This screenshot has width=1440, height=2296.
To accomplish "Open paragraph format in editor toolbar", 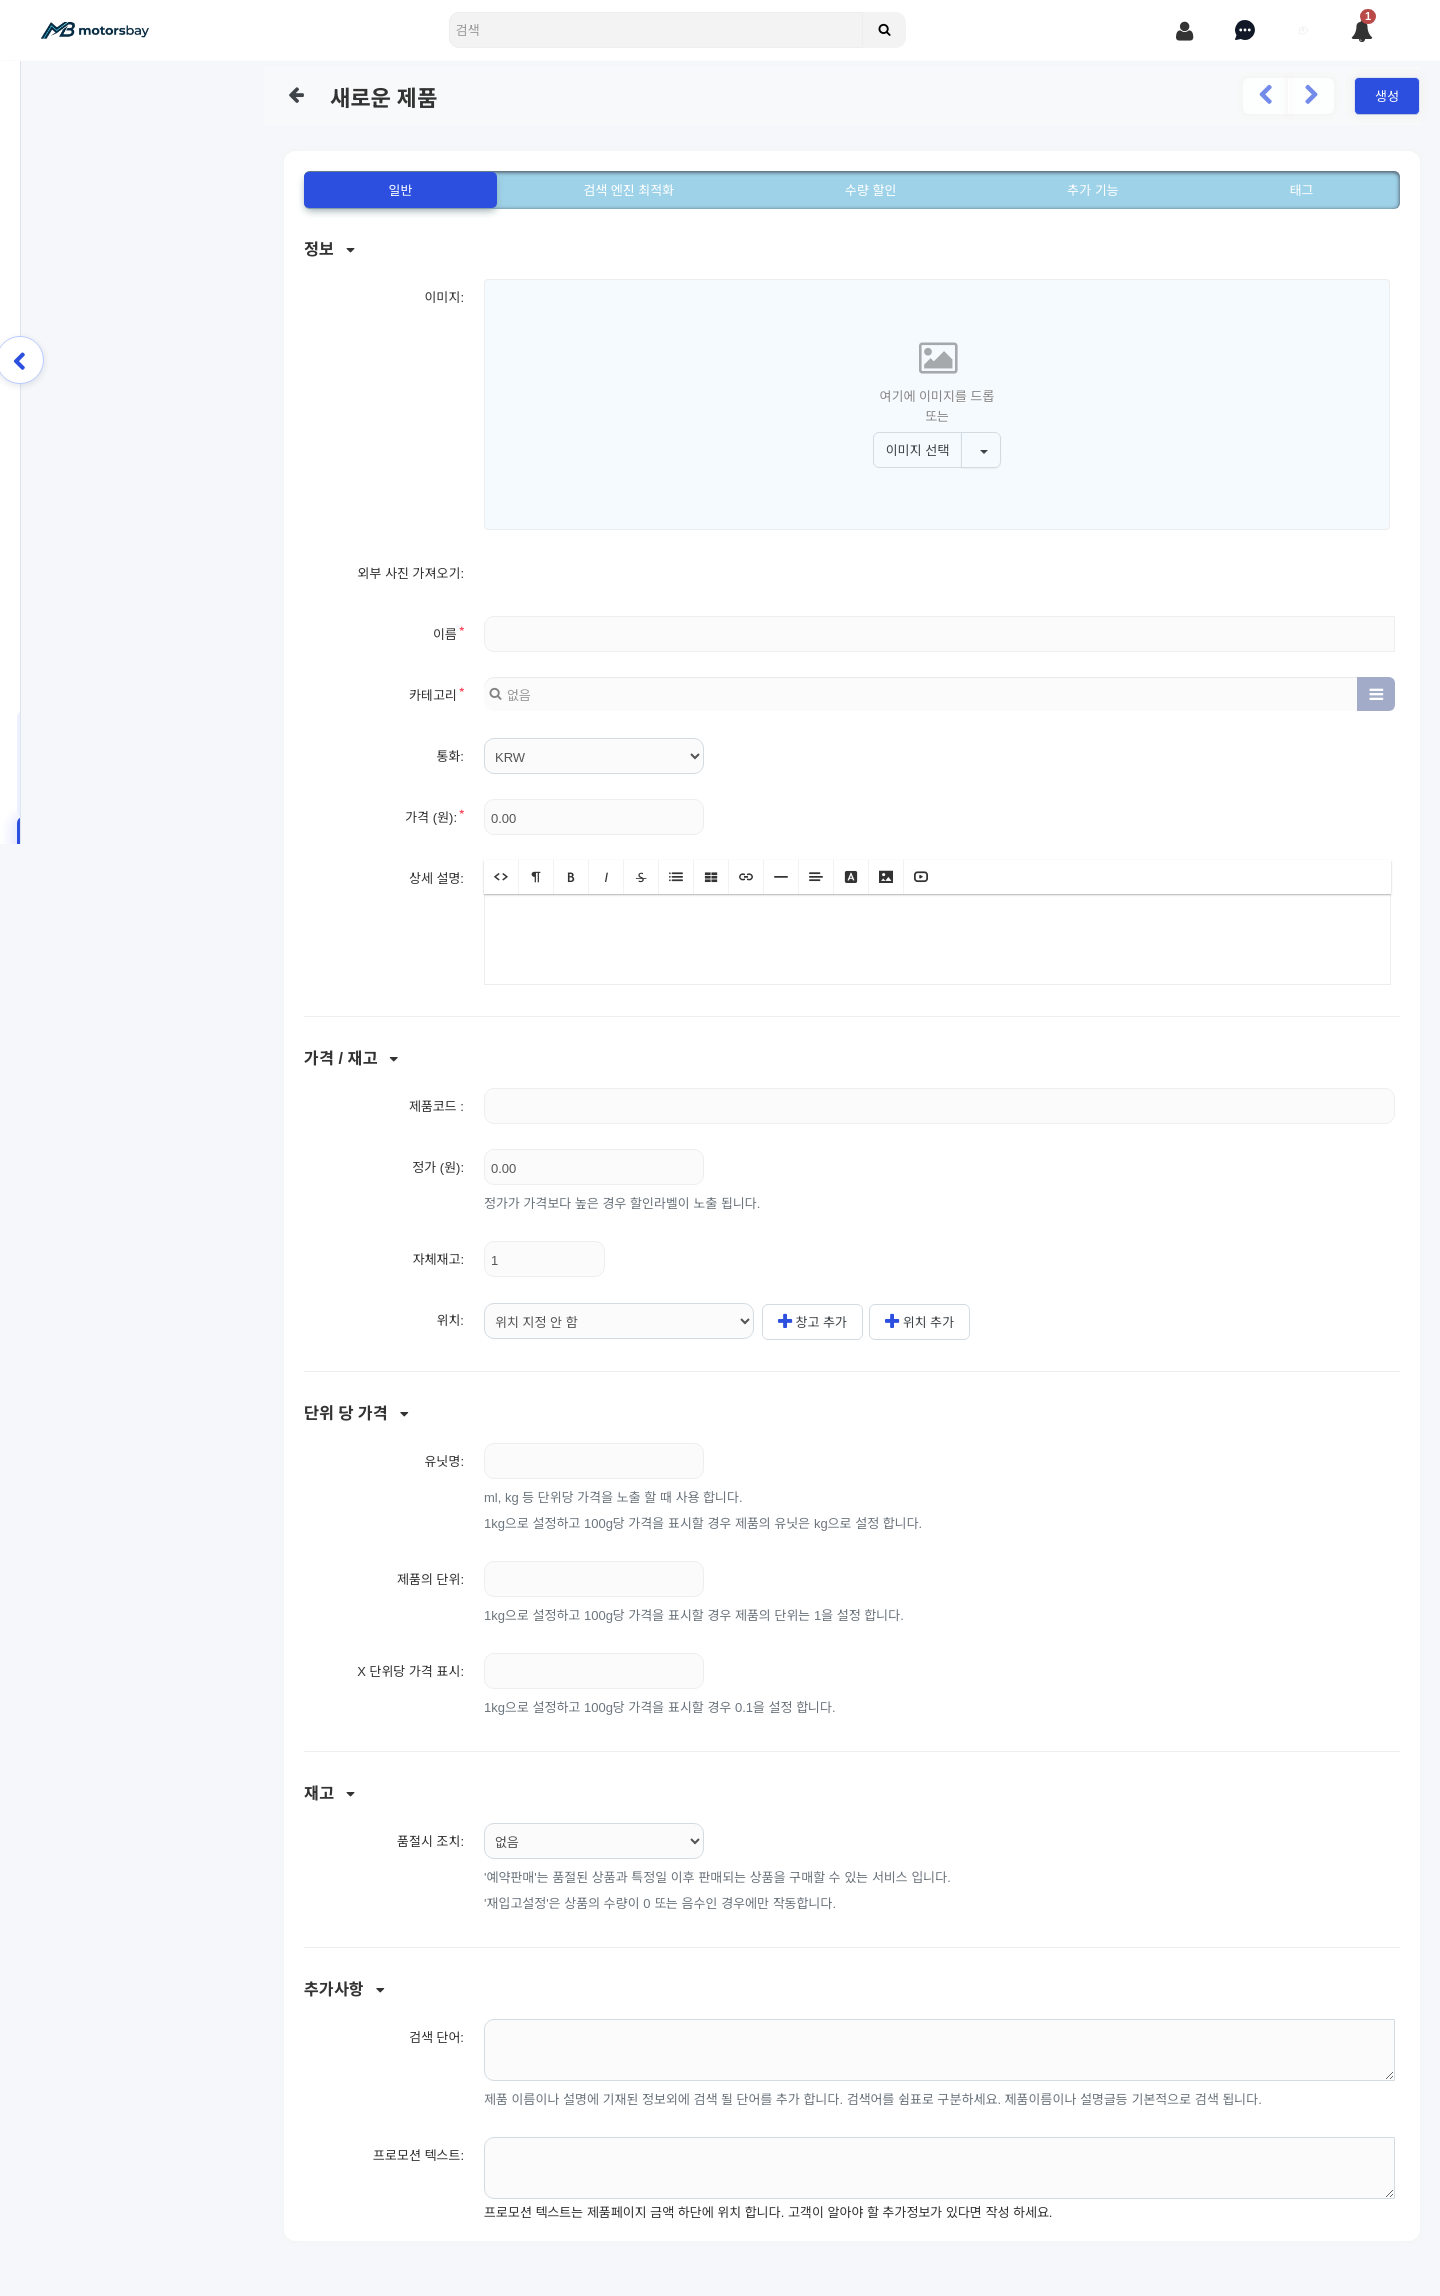I will click(536, 877).
